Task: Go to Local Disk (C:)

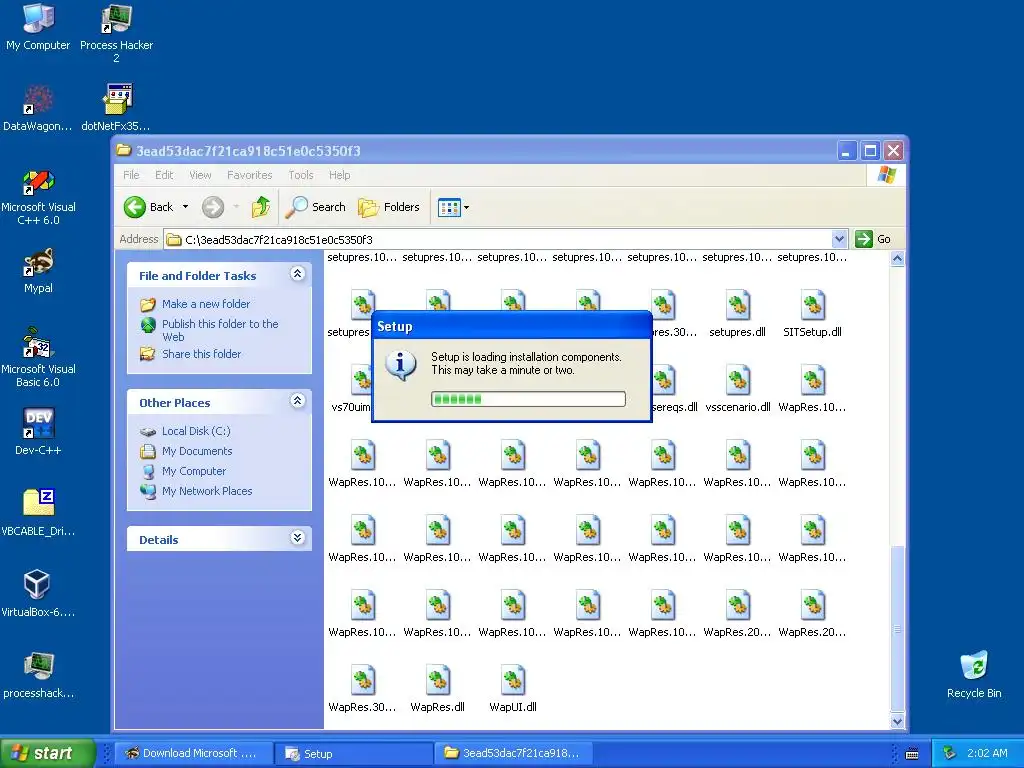Action: tap(196, 431)
